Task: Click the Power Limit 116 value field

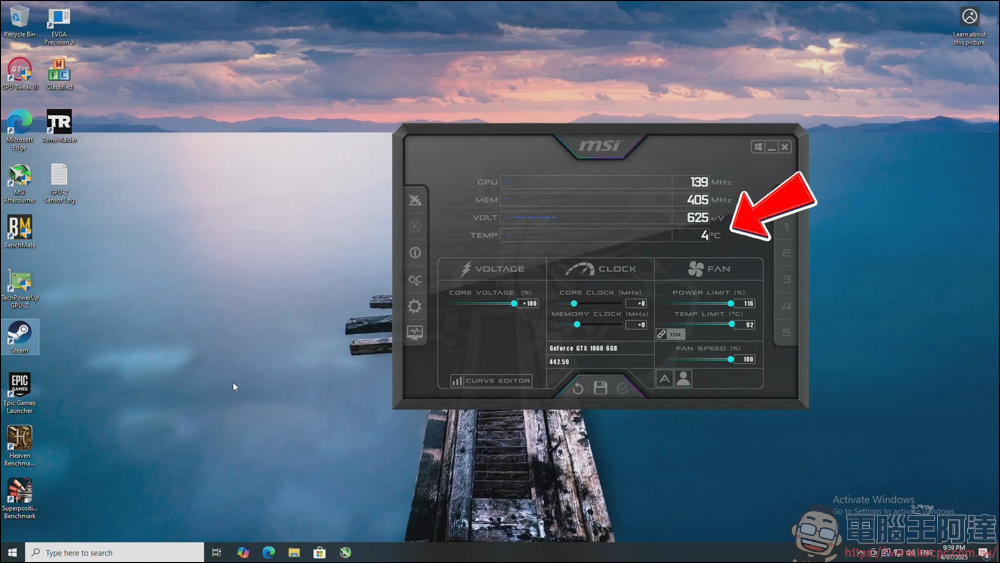Action: (746, 303)
